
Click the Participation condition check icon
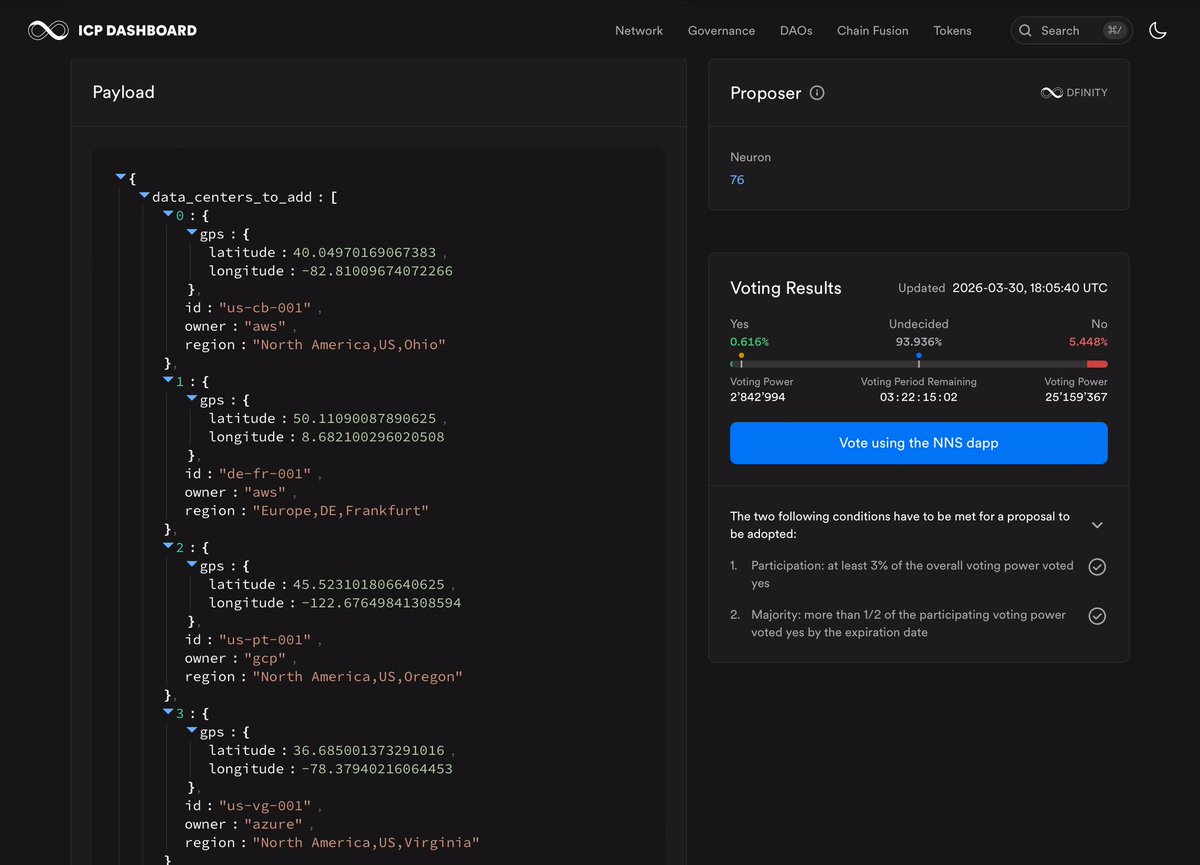point(1097,567)
